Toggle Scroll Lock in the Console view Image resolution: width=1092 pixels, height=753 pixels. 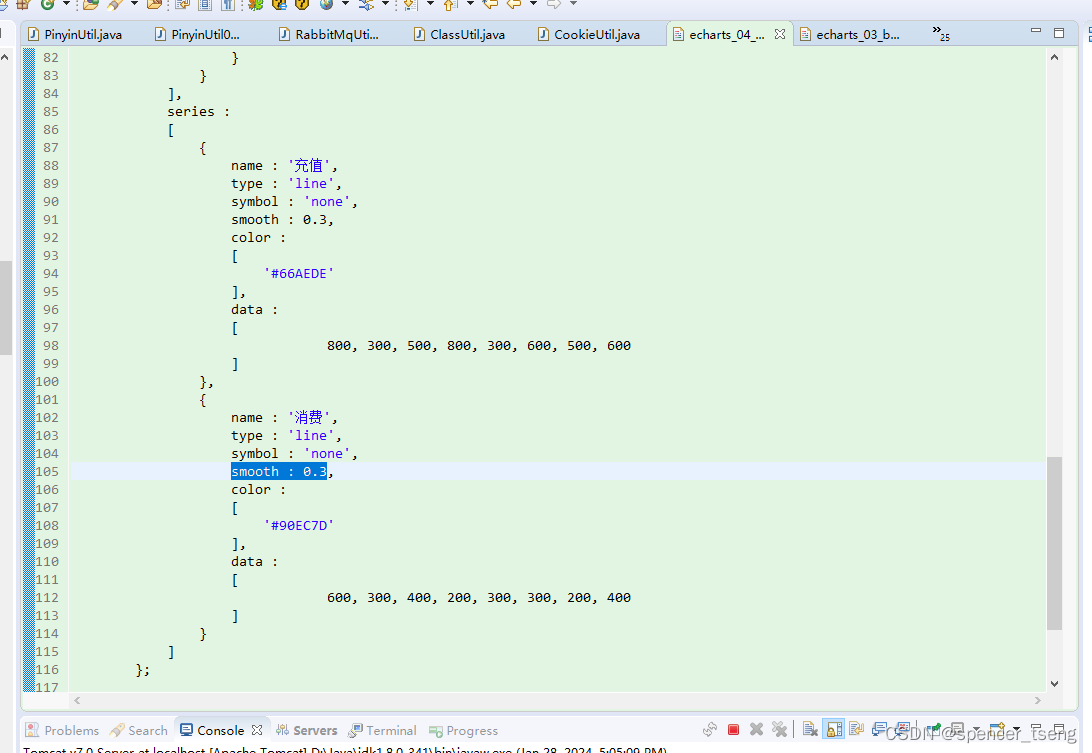click(833, 729)
